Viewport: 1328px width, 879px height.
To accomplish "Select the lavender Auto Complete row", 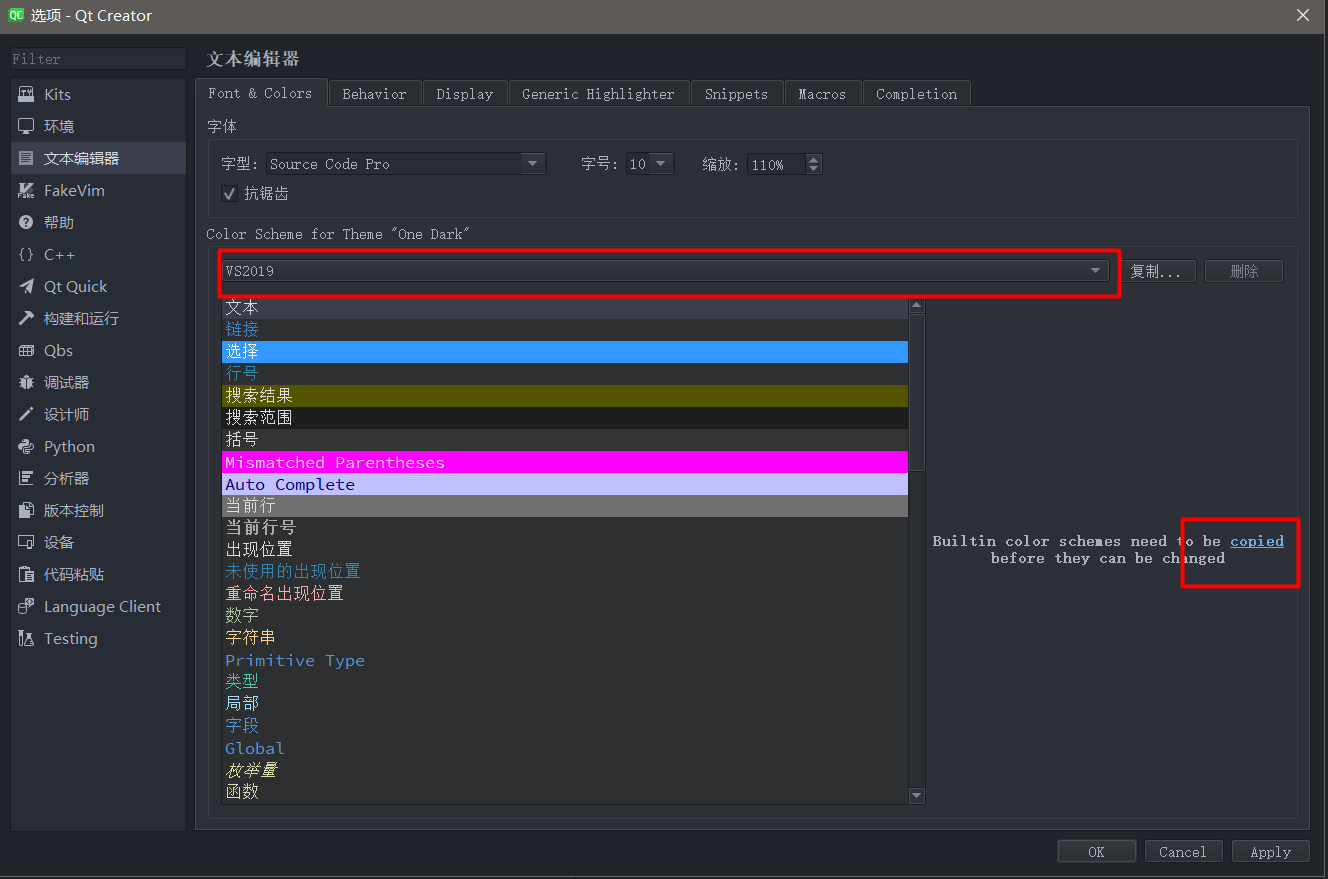I will [x=565, y=484].
